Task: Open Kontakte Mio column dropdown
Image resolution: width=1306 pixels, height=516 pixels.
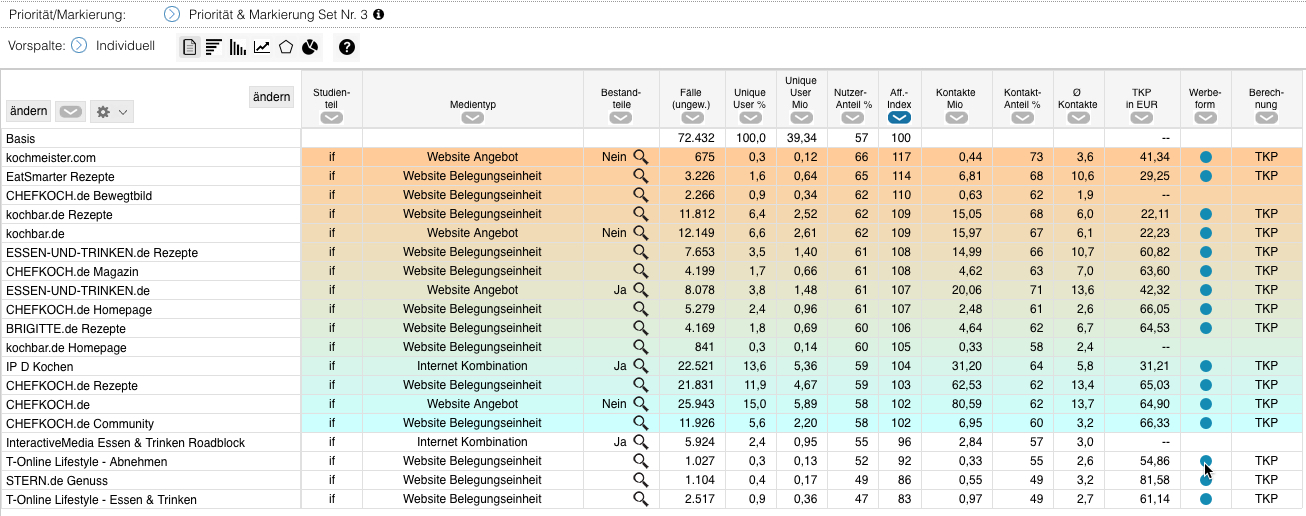Action: (956, 118)
